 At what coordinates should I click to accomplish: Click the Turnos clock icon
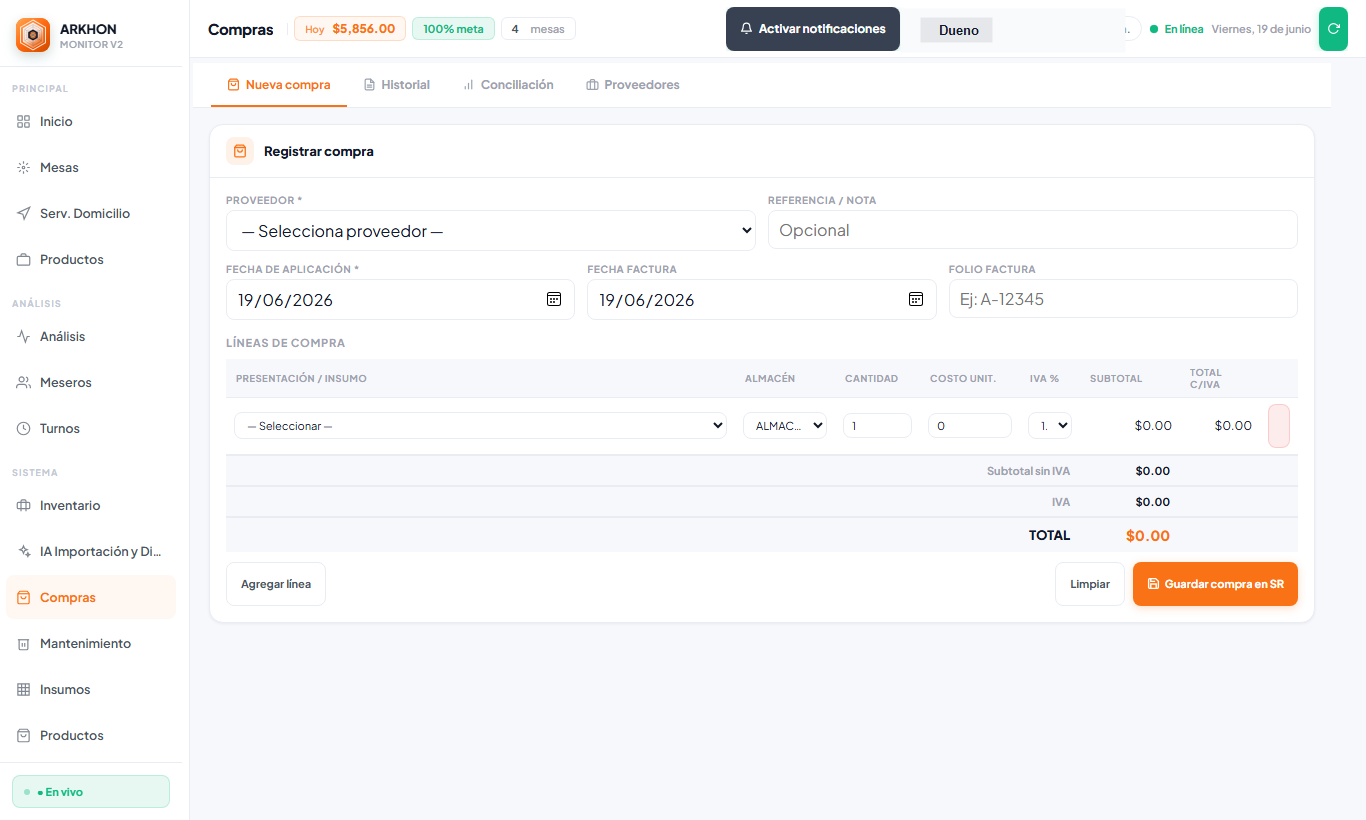(24, 428)
